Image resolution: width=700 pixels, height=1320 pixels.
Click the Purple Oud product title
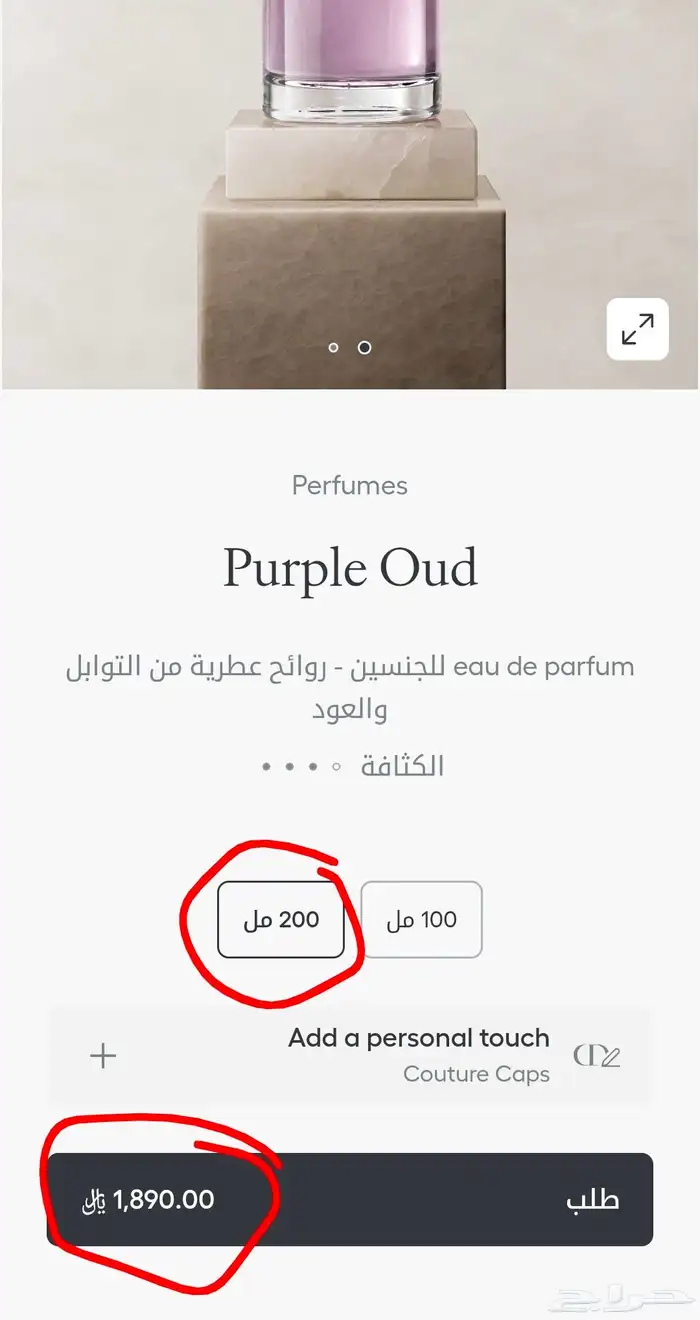coord(350,568)
